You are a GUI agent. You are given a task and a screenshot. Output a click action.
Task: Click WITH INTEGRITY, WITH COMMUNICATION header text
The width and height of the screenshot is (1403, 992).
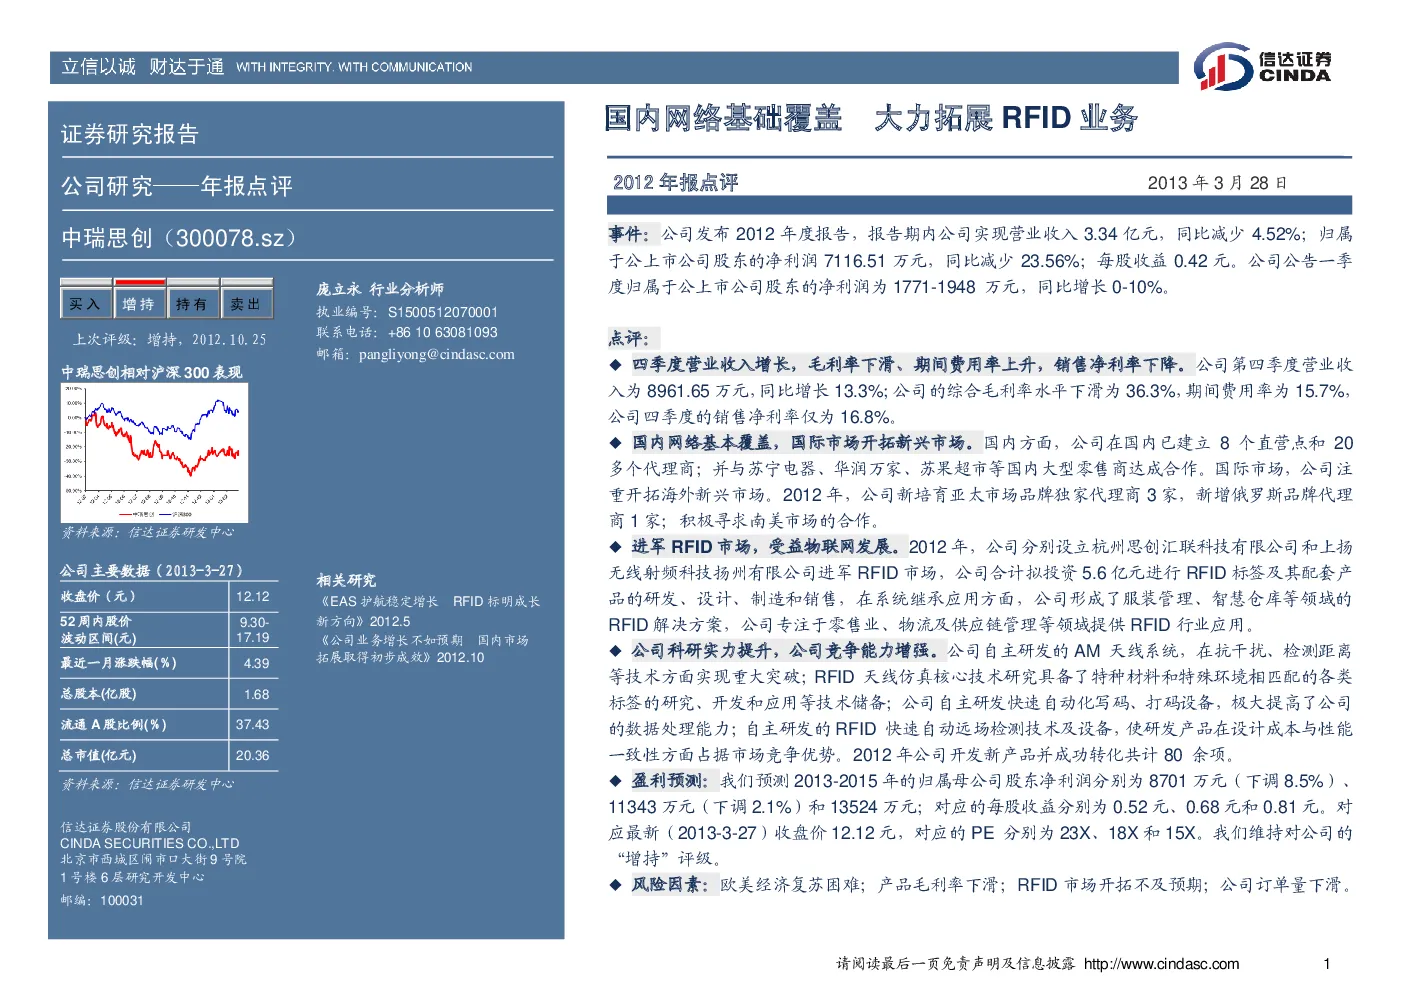tap(354, 67)
